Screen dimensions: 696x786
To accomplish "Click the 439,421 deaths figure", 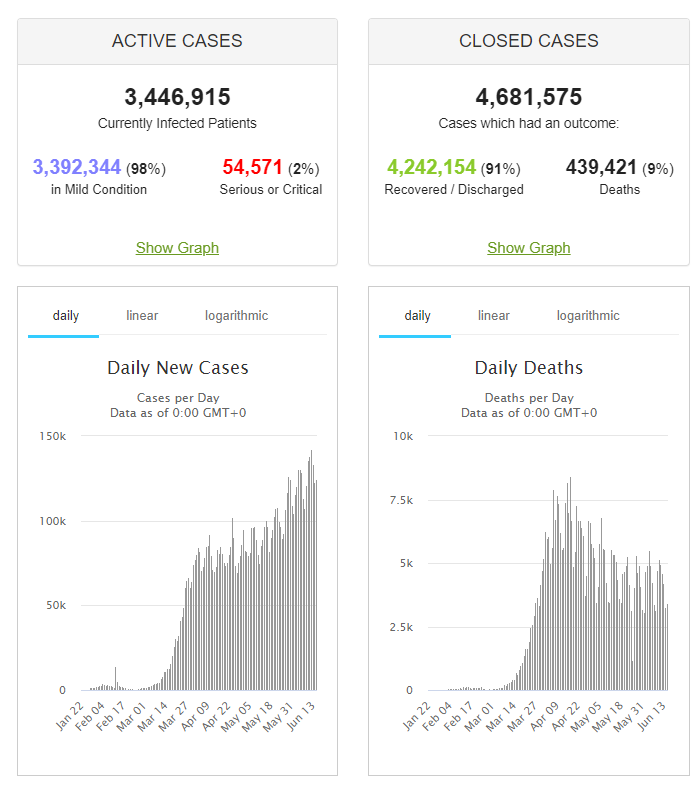I will 602,167.
